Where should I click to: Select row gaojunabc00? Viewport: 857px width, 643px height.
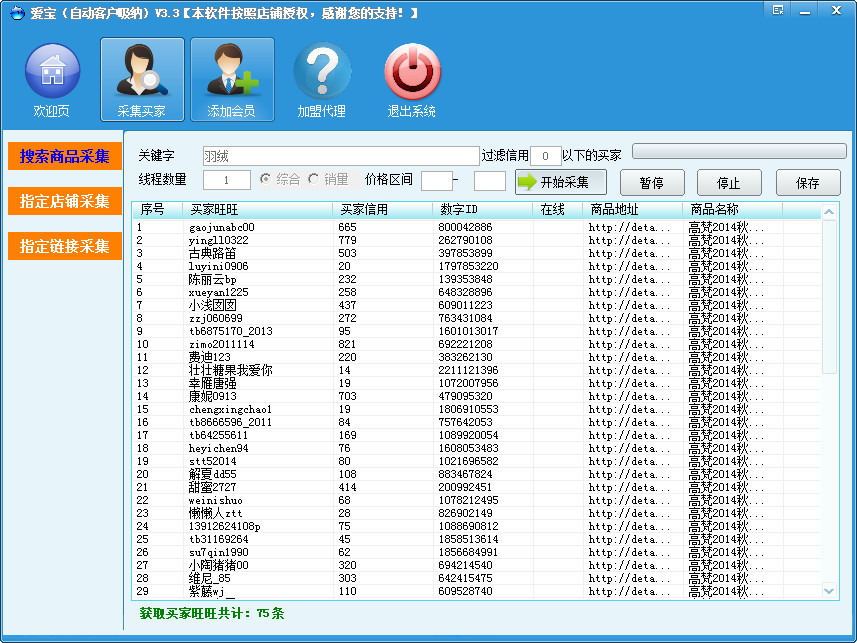click(477, 227)
